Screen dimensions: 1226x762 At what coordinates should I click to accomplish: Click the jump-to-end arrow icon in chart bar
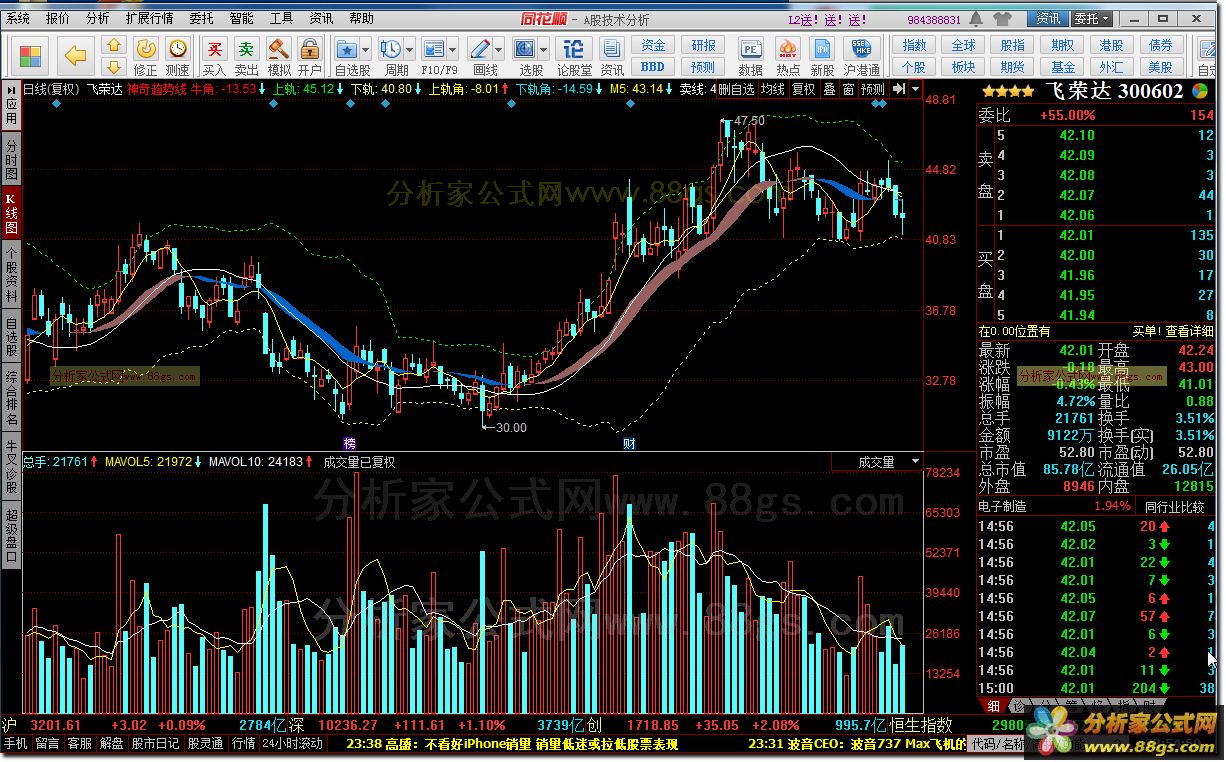[x=897, y=89]
